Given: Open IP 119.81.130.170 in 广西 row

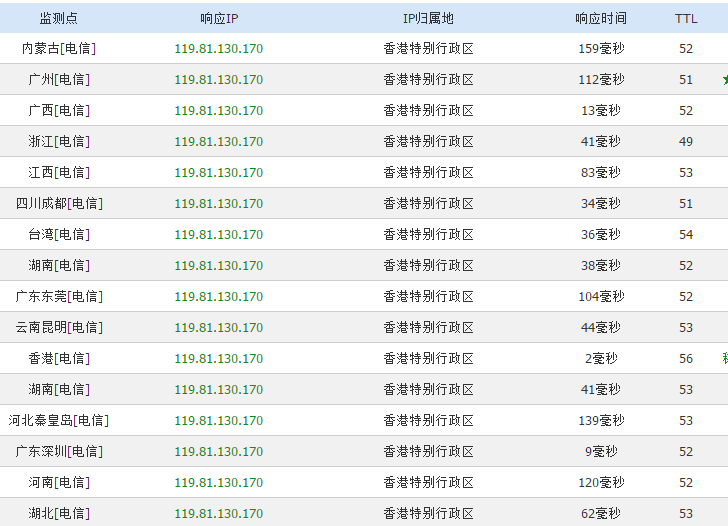Looking at the screenshot, I should click(219, 111).
